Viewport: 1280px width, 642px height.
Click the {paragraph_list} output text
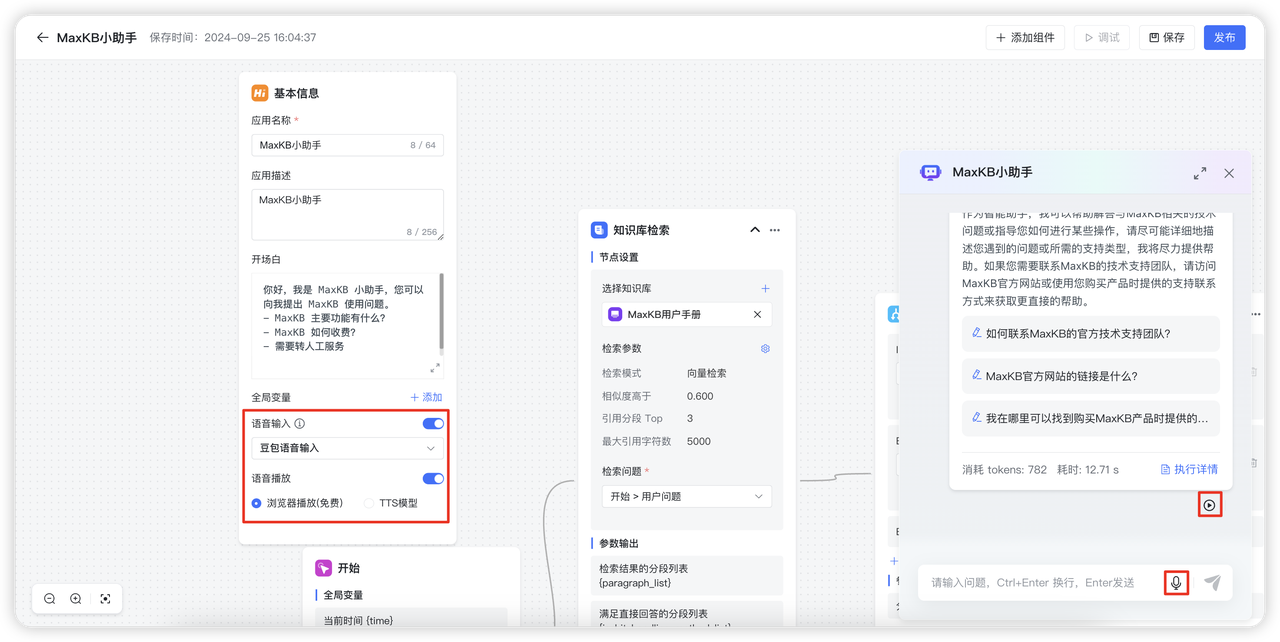pyautogui.click(x=635, y=583)
